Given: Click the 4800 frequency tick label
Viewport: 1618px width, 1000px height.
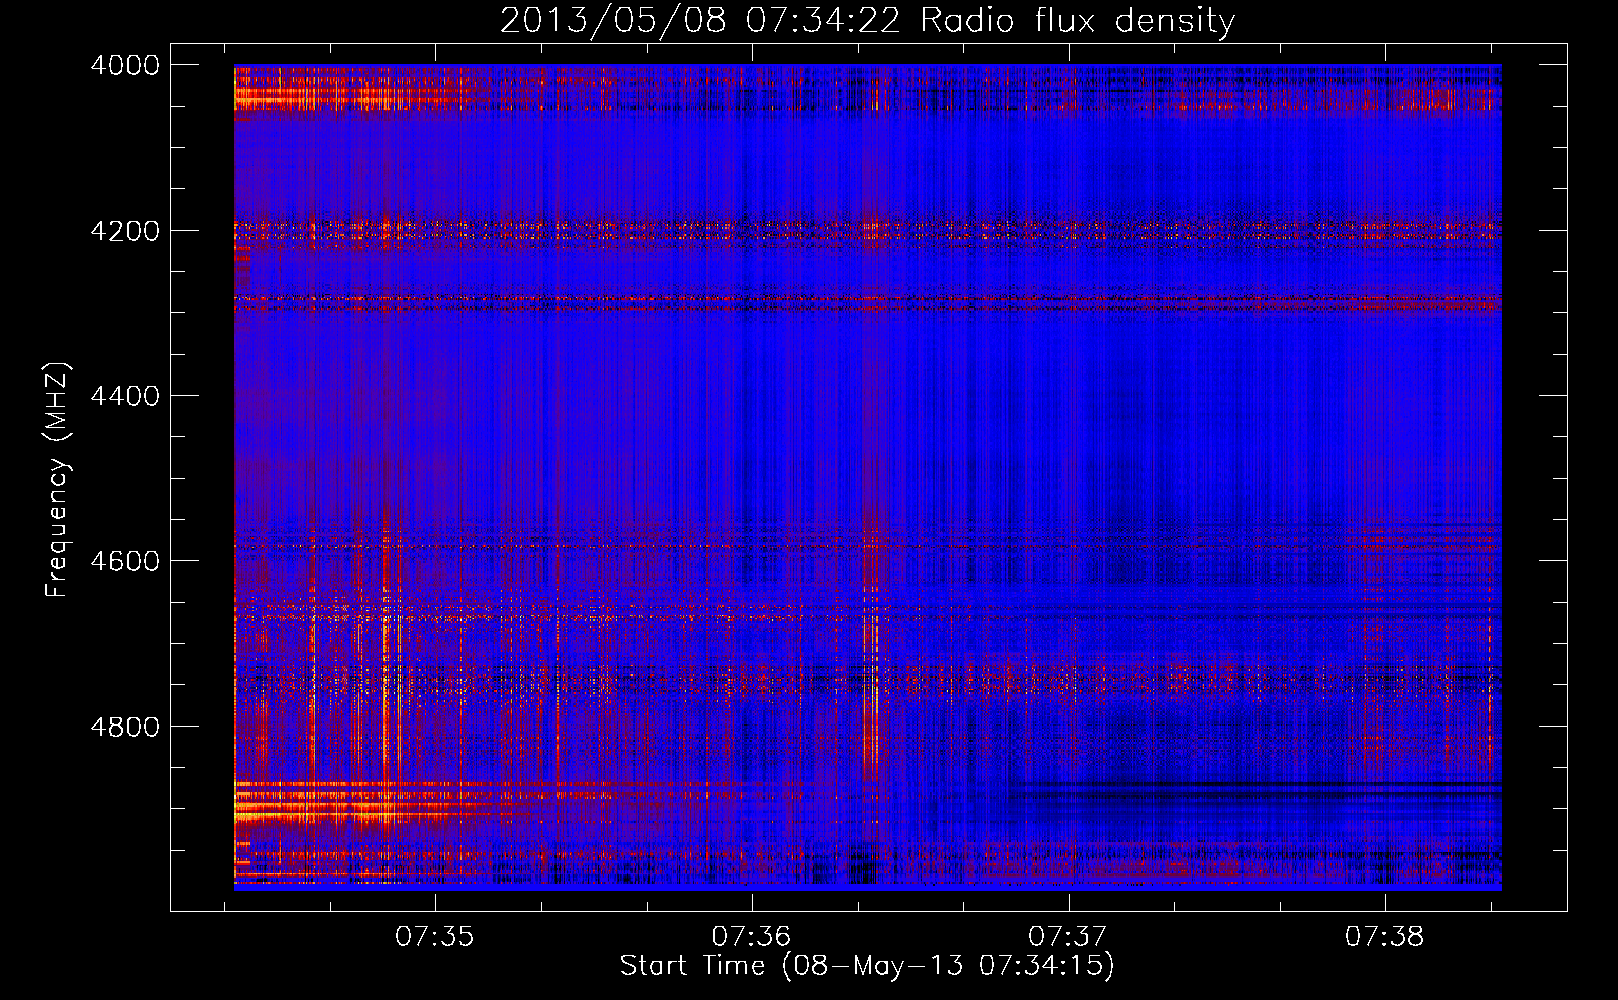Looking at the screenshot, I should click(125, 726).
